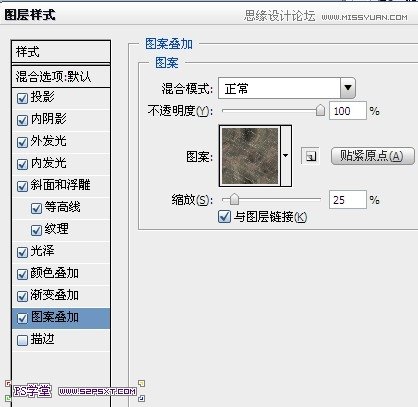Uncheck the 投影 drop shadow checkbox
Image resolution: width=418 pixels, height=407 pixels.
pos(22,98)
